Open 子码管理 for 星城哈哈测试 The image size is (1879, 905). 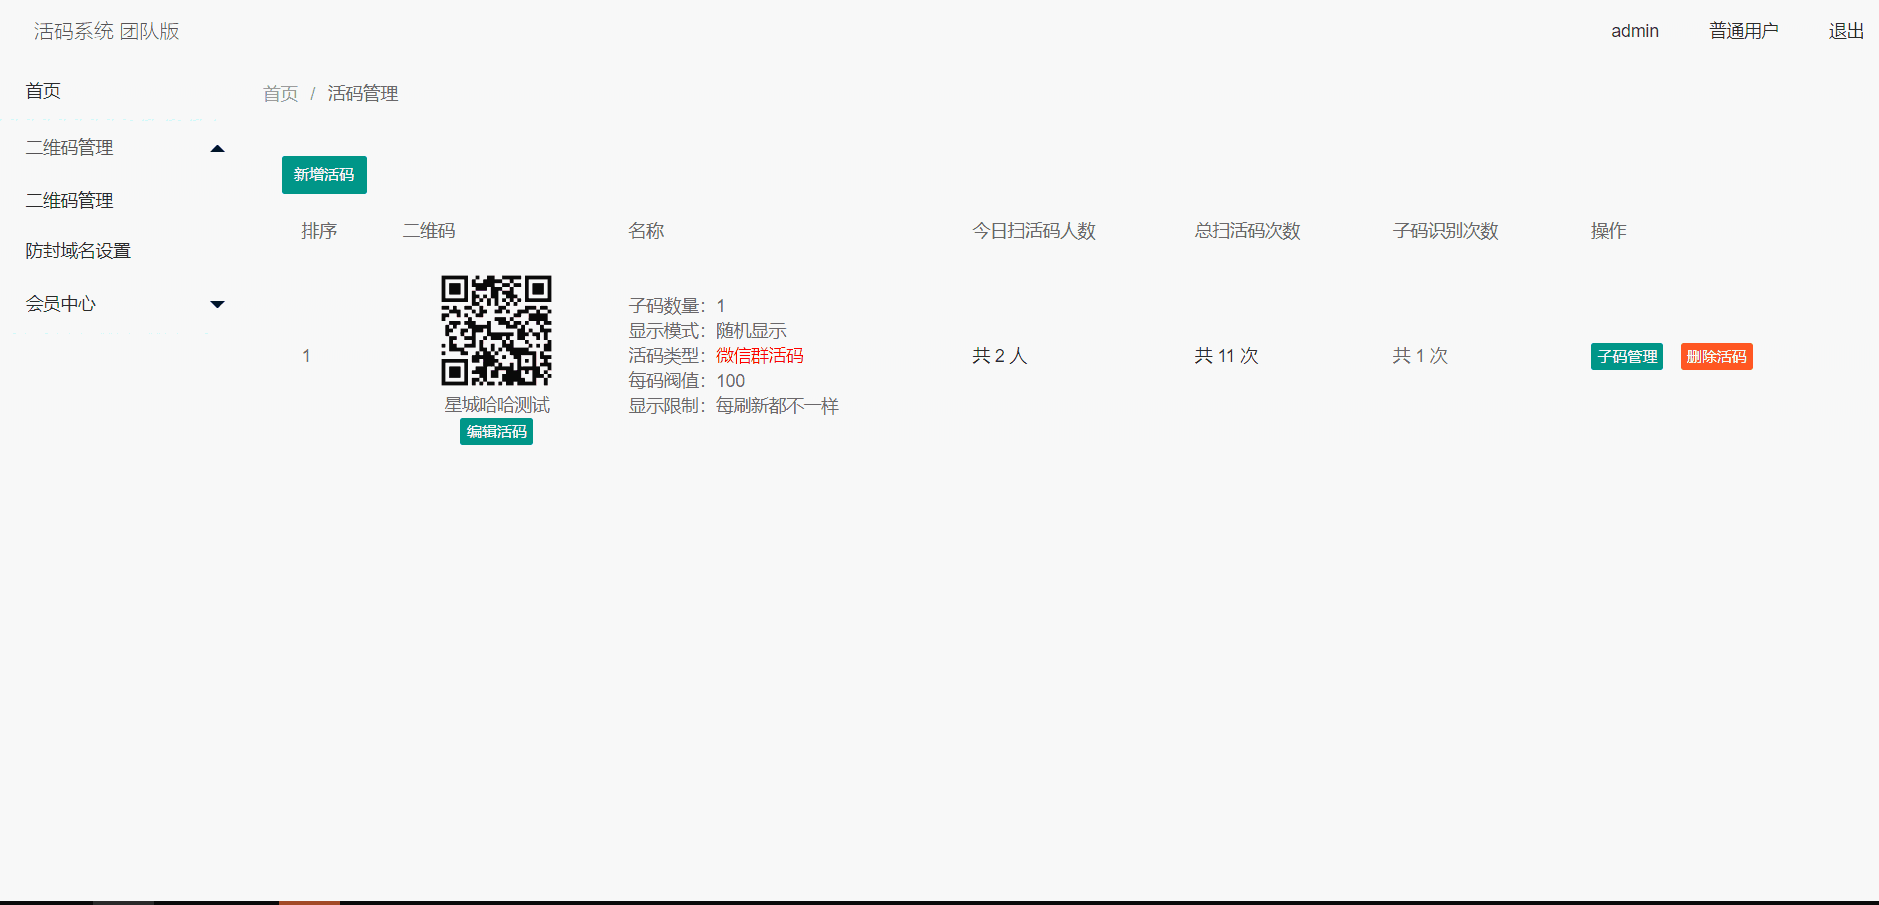point(1627,357)
